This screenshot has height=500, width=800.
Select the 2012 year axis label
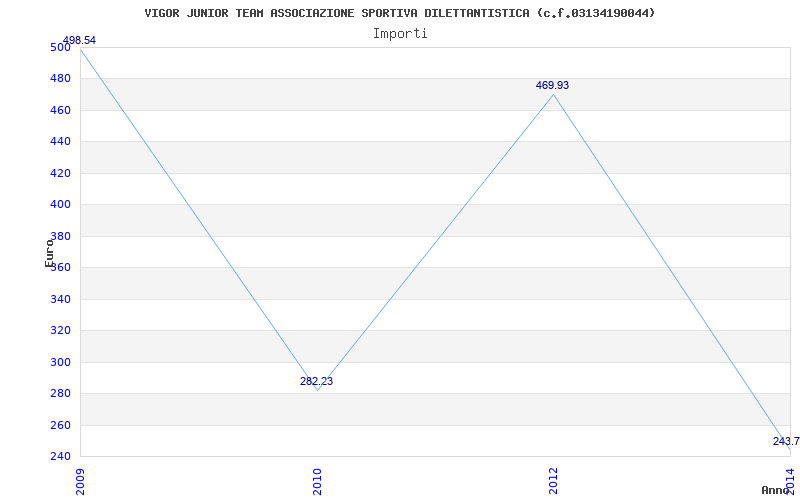coord(554,481)
